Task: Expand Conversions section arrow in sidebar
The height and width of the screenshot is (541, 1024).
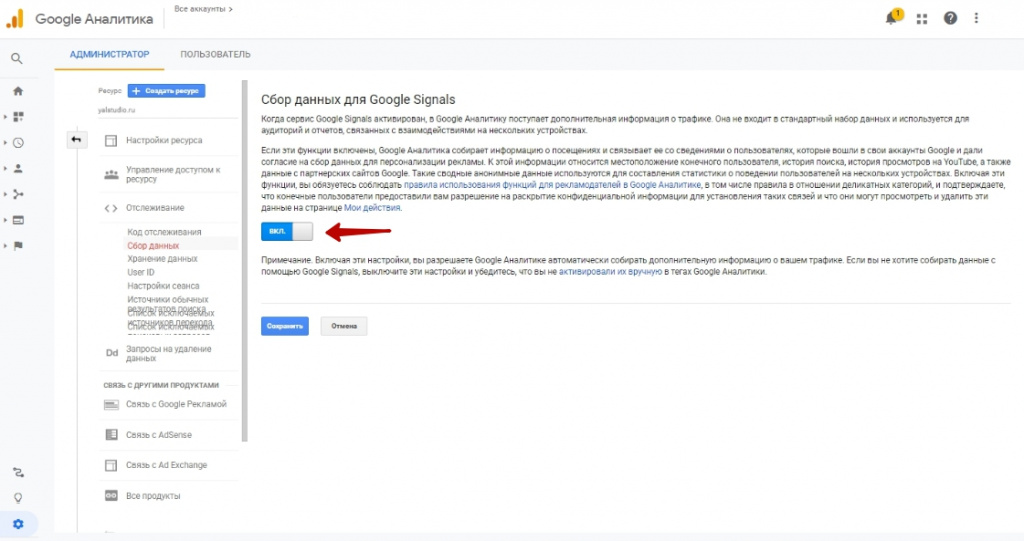Action: pos(5,246)
